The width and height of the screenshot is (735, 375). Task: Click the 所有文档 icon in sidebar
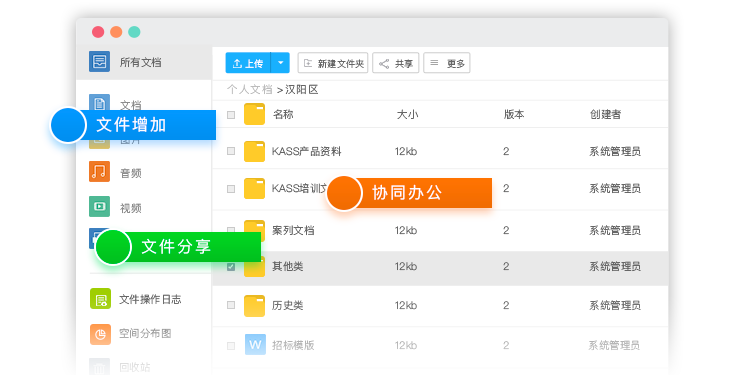click(99, 61)
